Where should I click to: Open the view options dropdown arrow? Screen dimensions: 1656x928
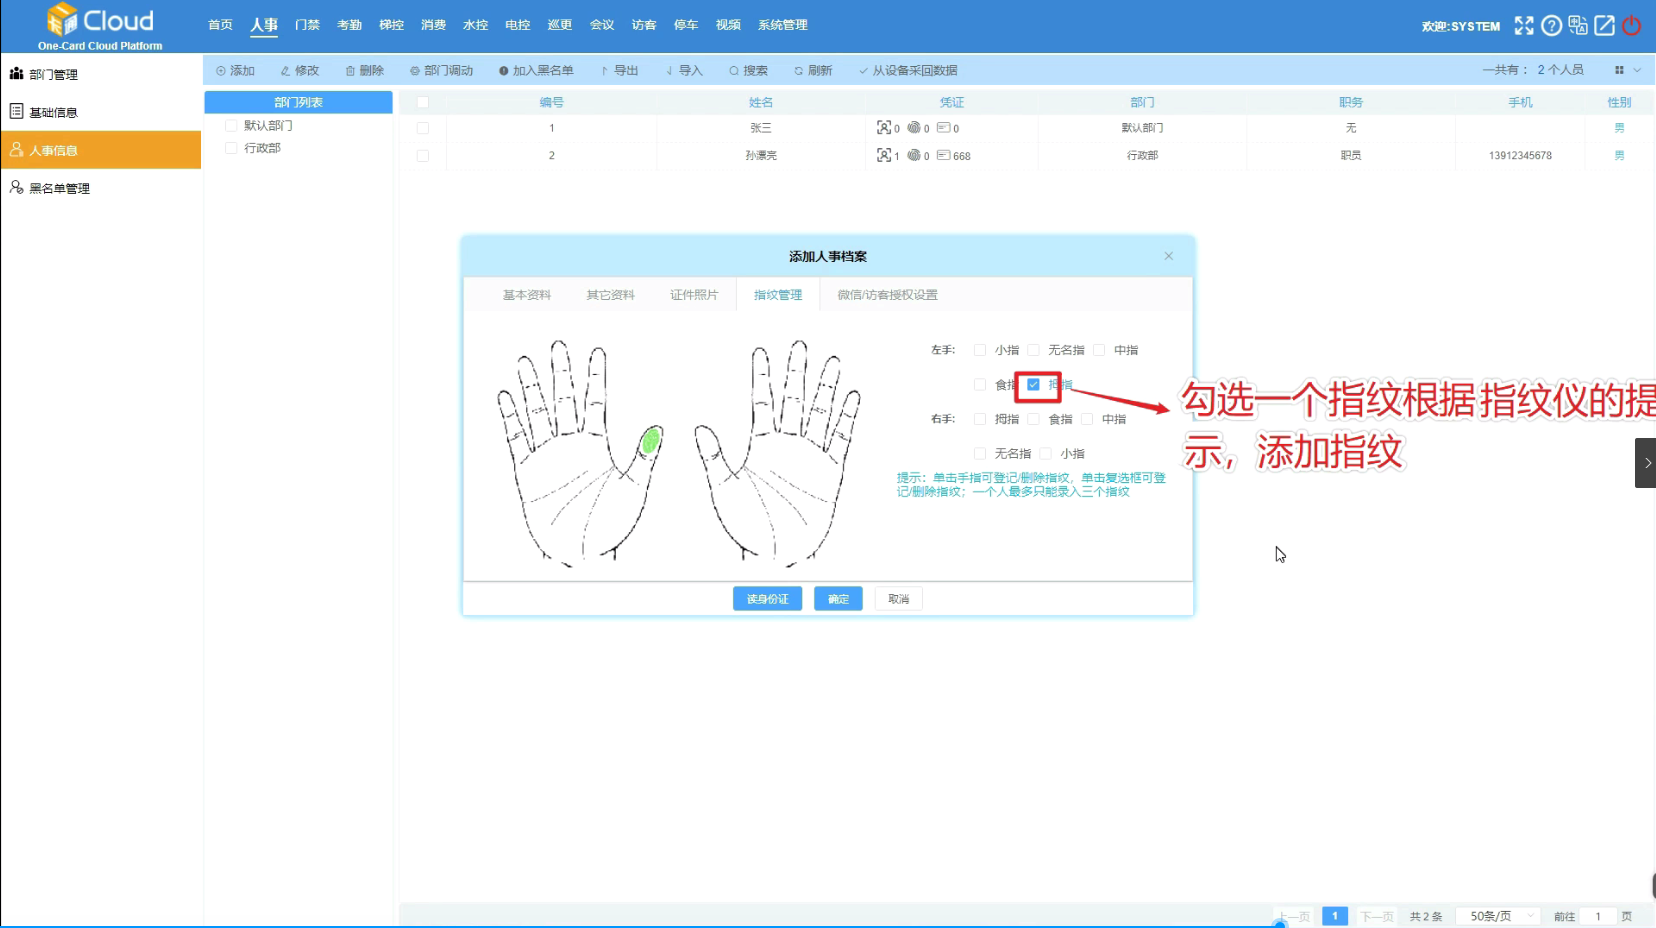[x=1637, y=70]
